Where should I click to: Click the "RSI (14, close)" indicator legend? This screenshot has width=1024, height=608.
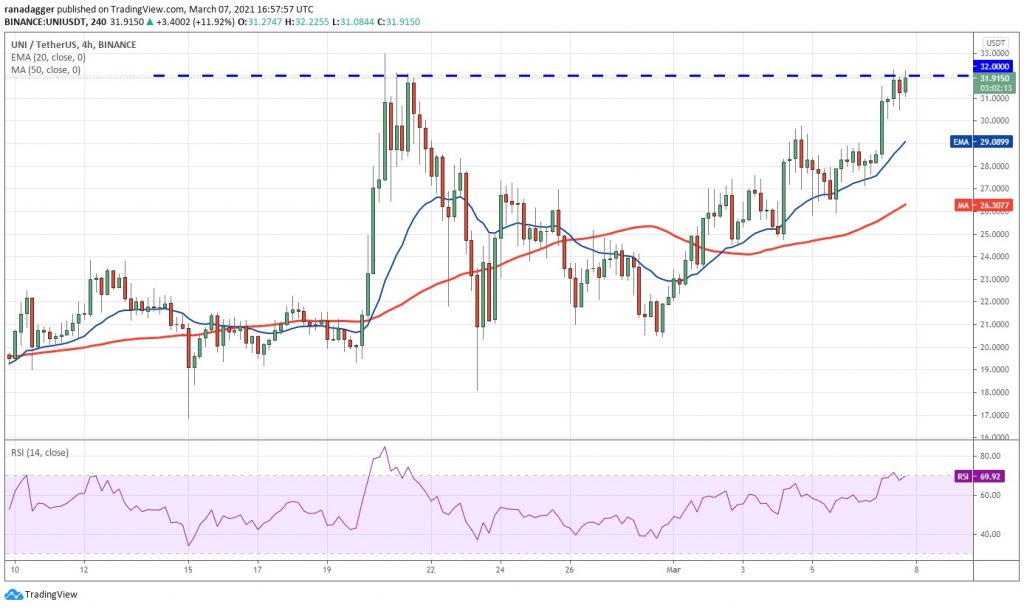click(40, 453)
